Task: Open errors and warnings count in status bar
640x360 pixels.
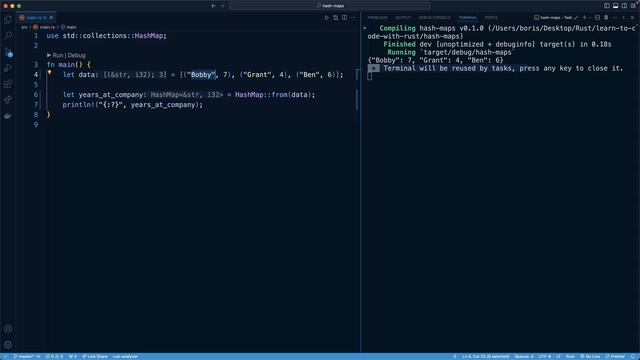Action: tap(54, 356)
